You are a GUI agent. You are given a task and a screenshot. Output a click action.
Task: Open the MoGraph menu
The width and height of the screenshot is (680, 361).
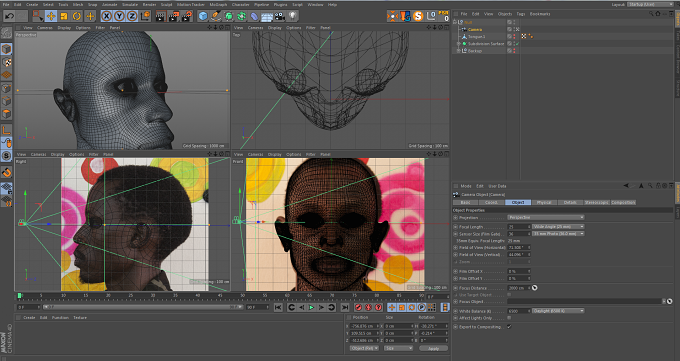click(x=218, y=4)
